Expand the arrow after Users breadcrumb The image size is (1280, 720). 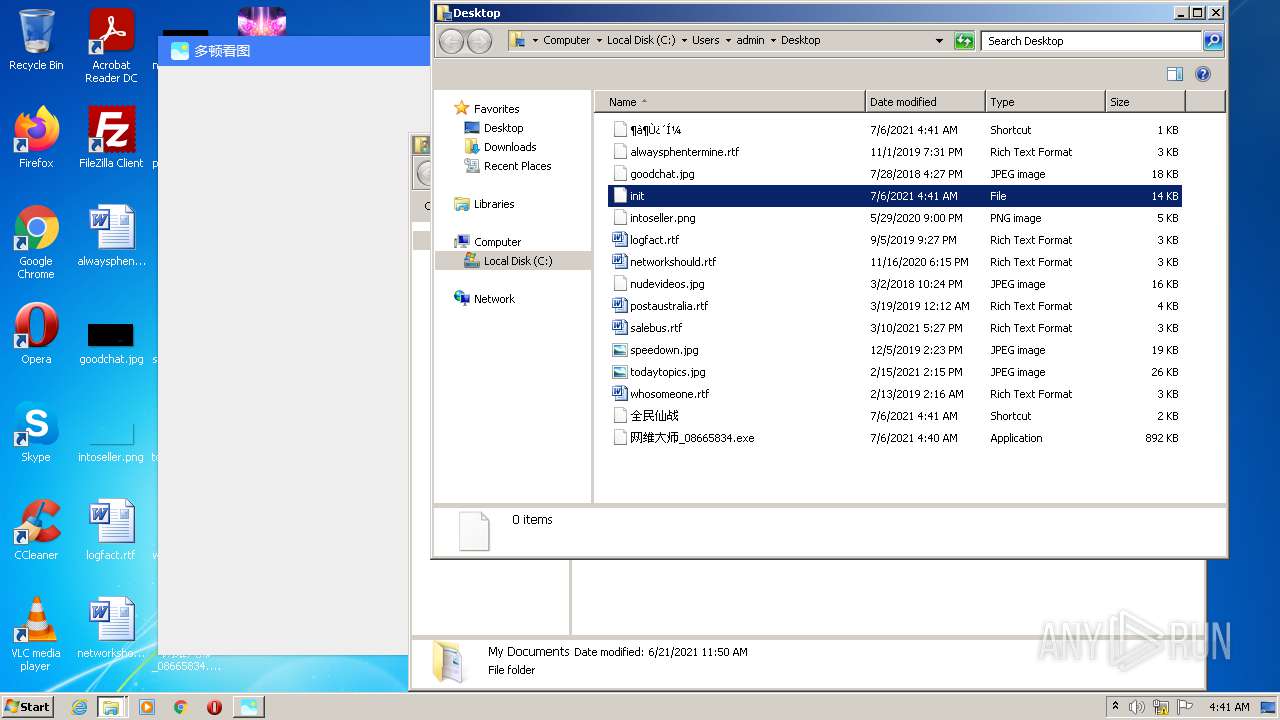point(728,41)
